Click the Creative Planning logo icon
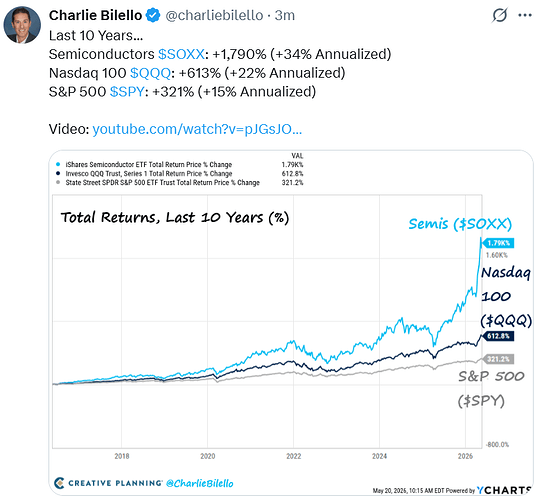 click(x=59, y=483)
